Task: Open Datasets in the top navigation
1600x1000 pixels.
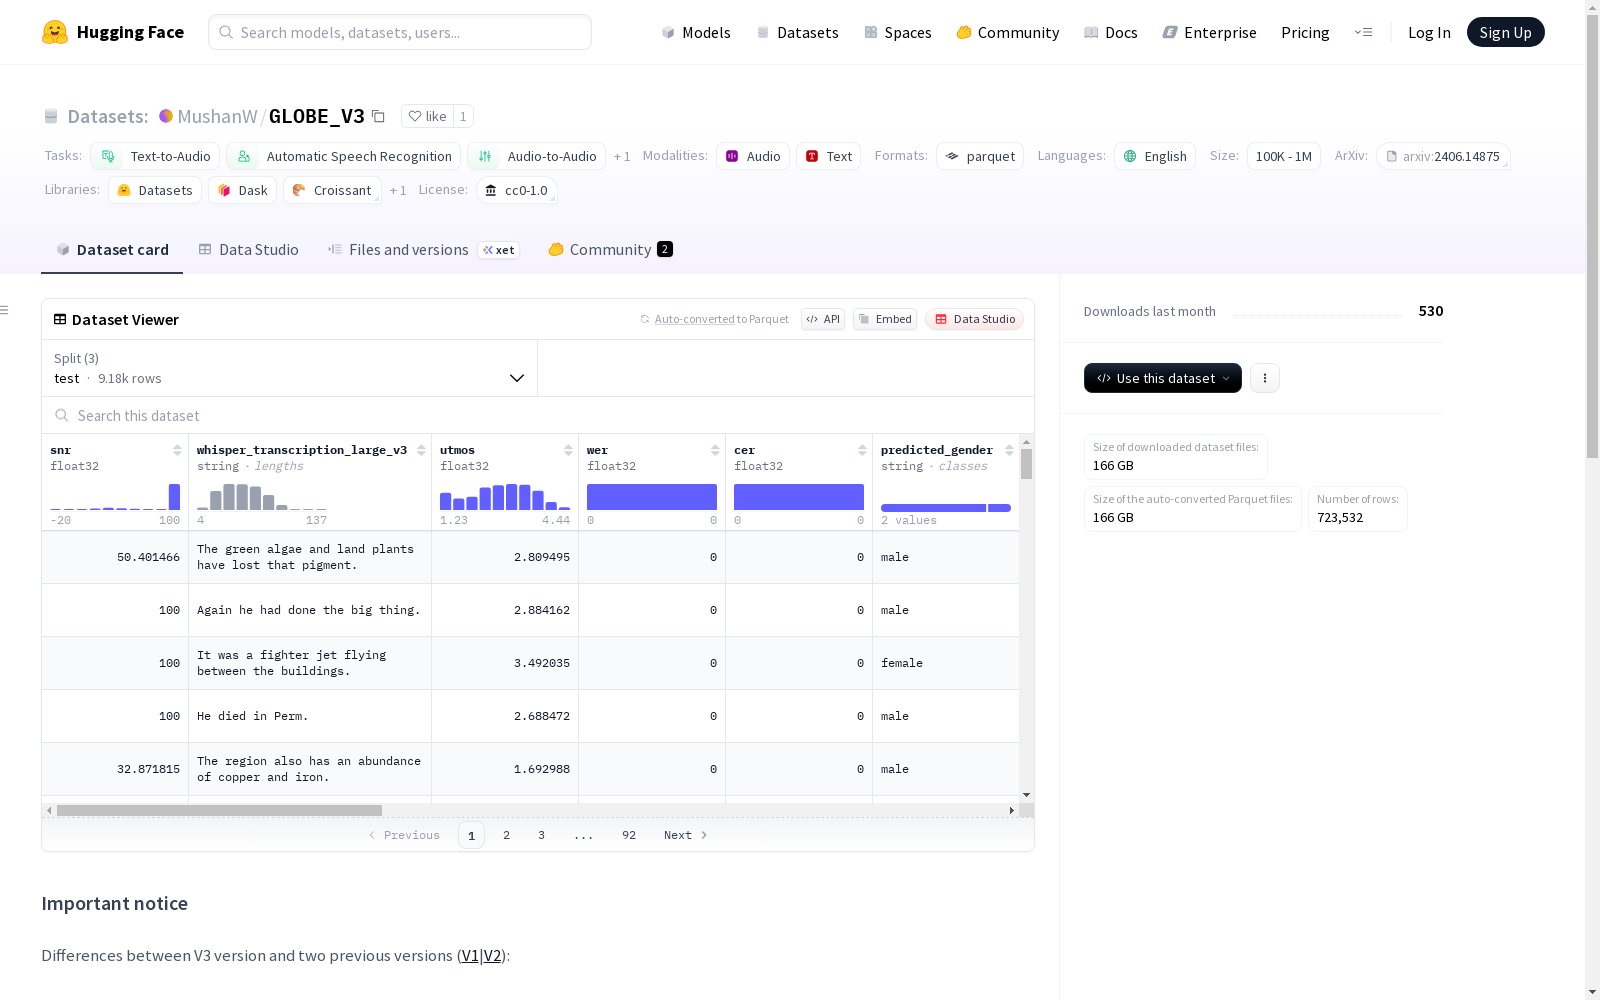Action: coord(797,32)
